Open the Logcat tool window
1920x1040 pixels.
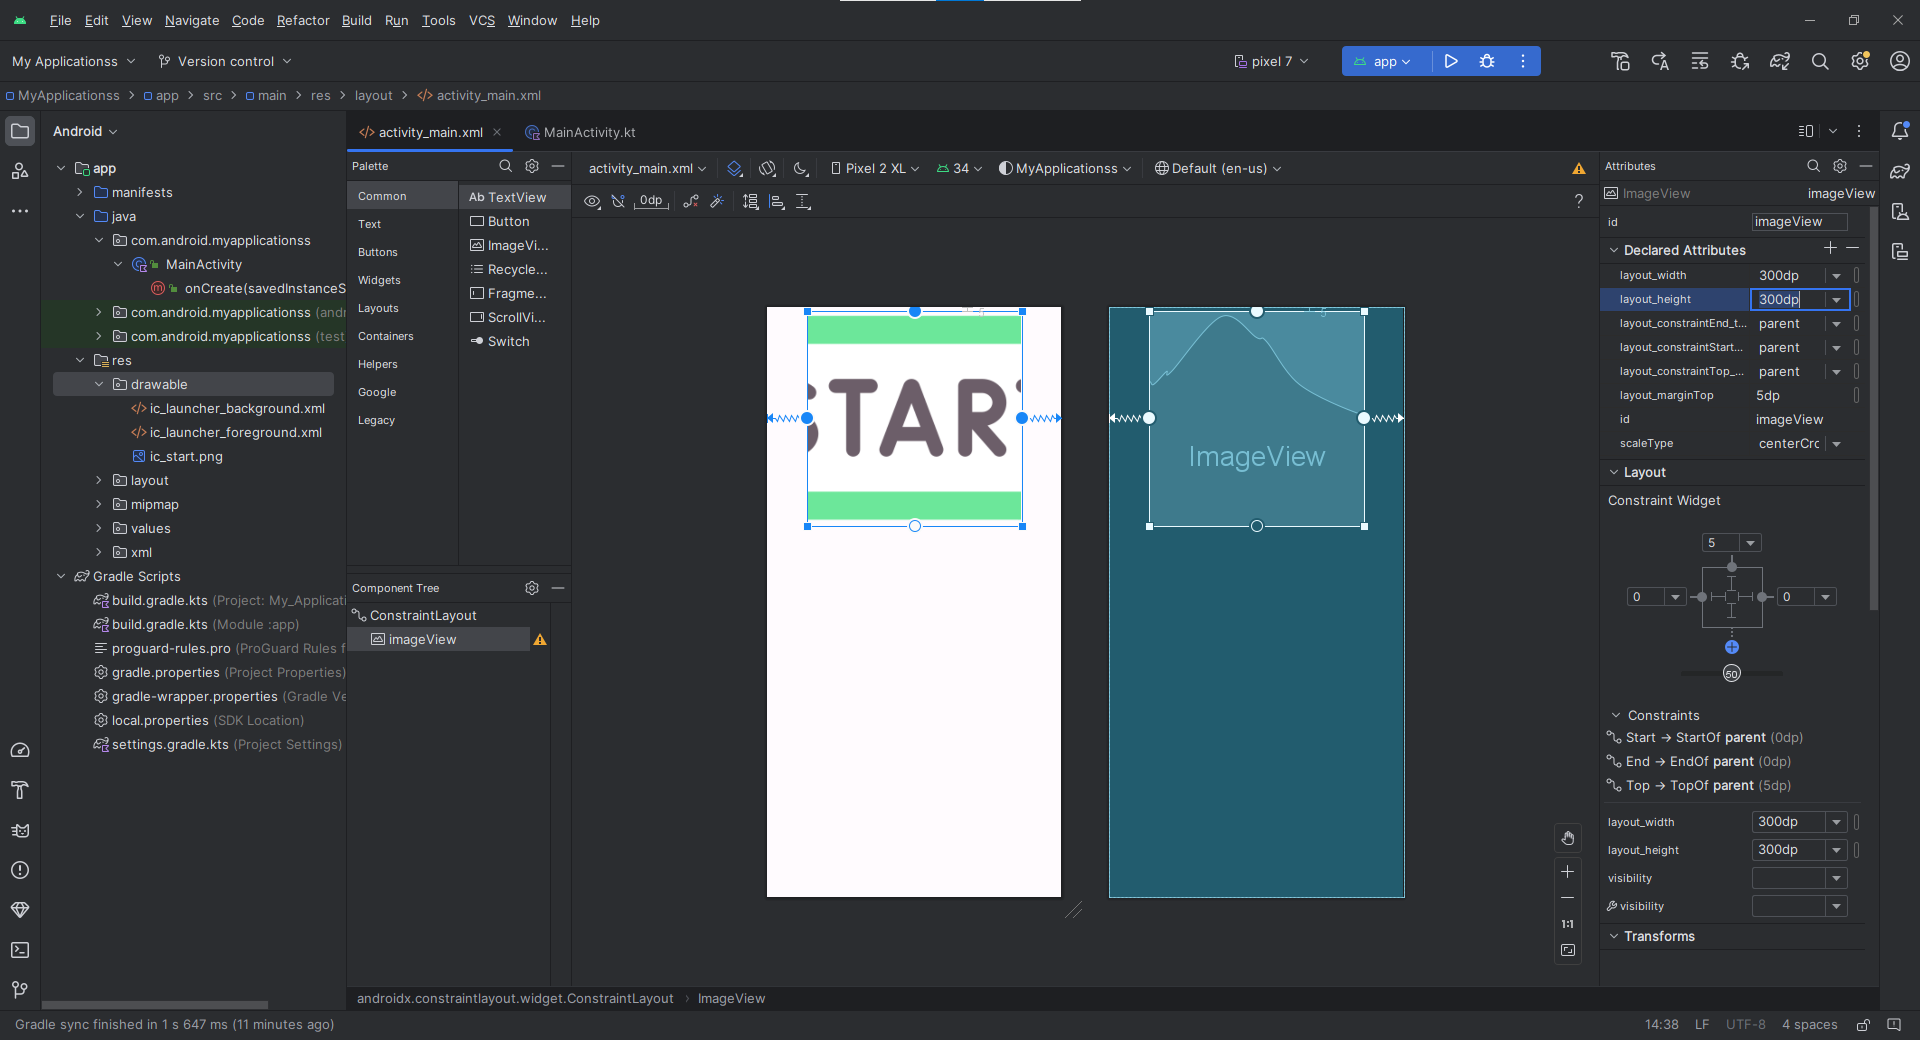coord(20,830)
